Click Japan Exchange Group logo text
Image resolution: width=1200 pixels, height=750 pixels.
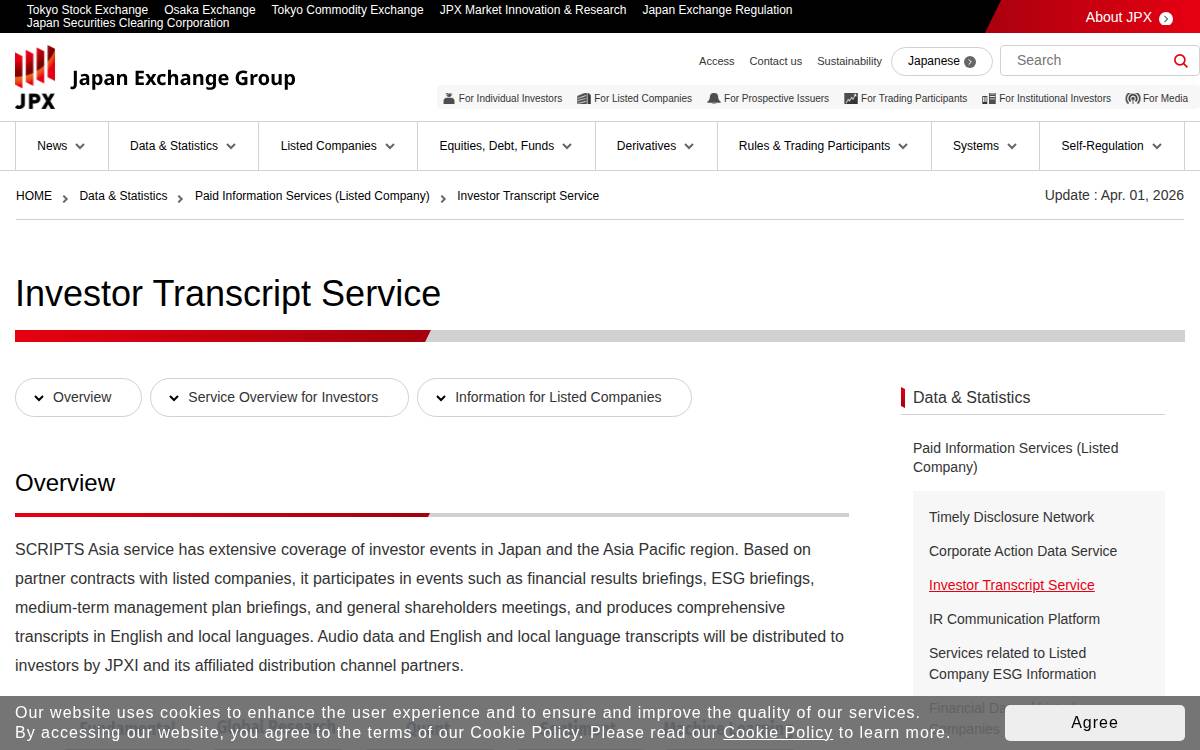183,78
